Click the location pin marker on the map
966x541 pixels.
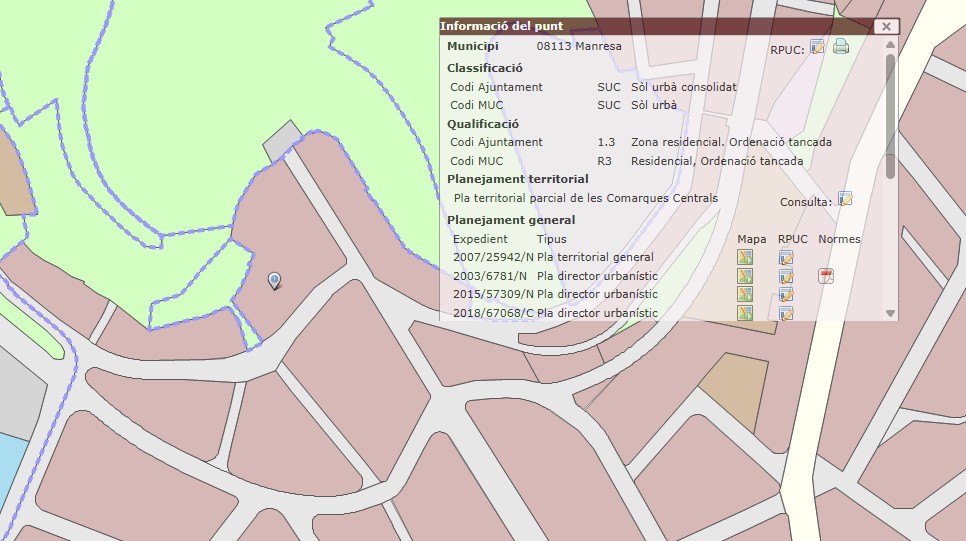275,280
